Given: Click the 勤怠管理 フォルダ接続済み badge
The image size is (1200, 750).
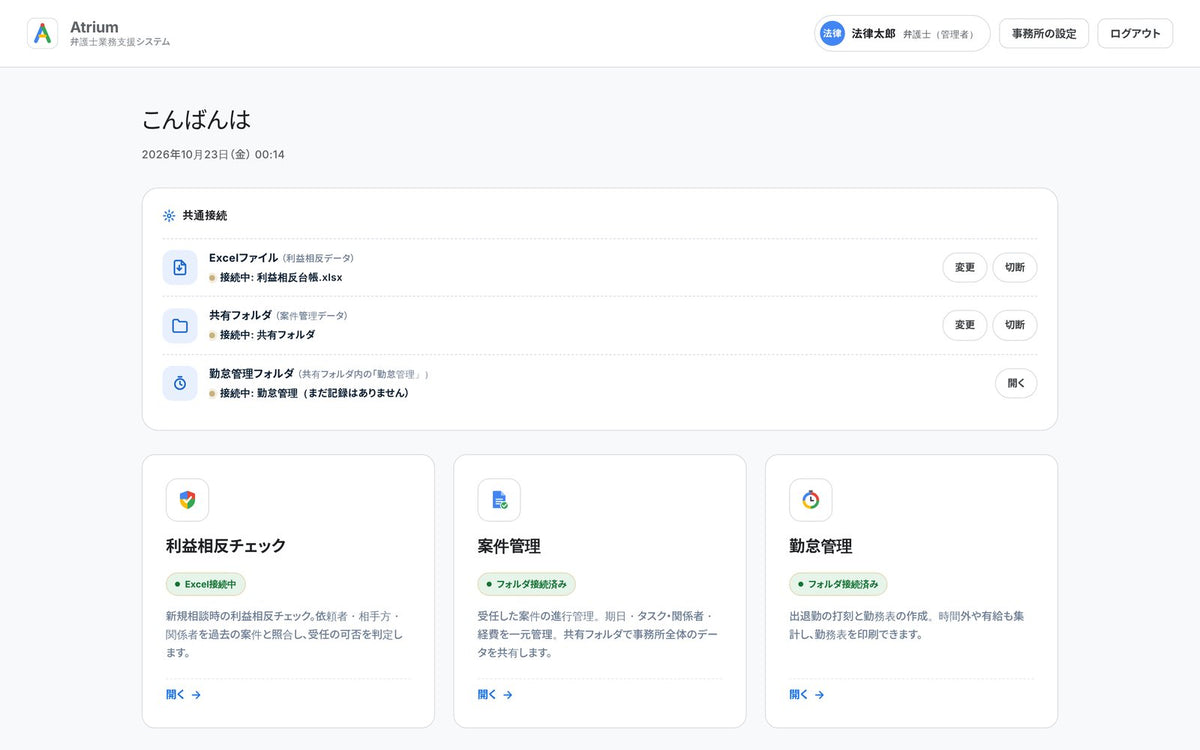Looking at the screenshot, I should pos(839,584).
